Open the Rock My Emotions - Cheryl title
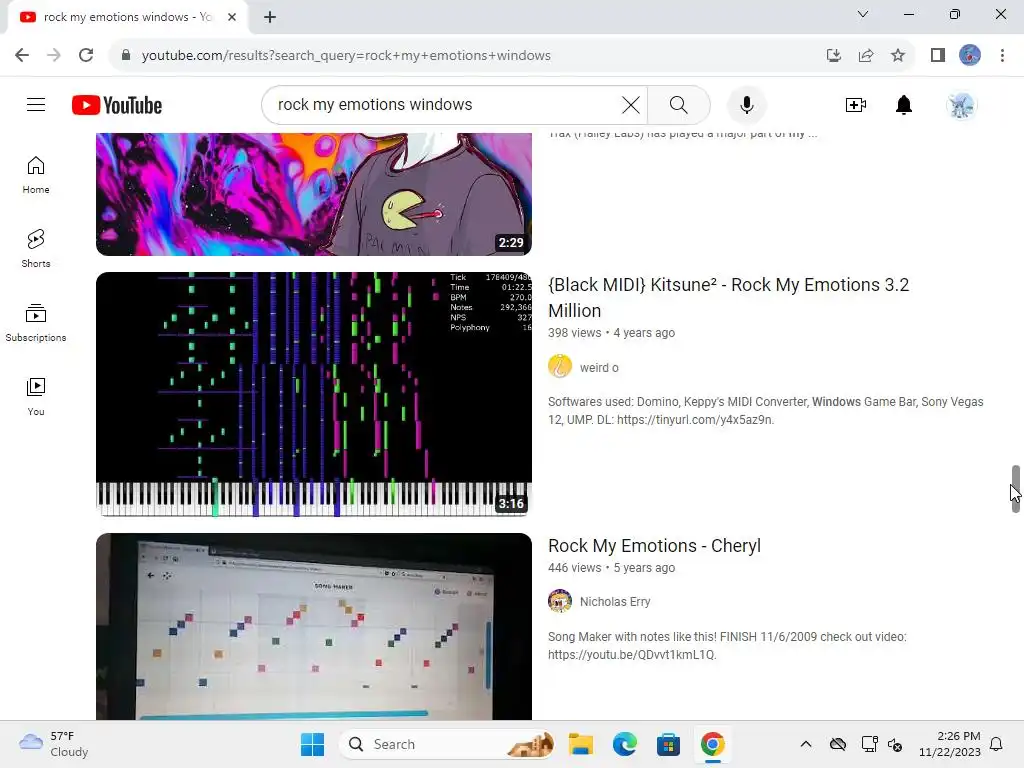This screenshot has height=768, width=1024. [654, 545]
